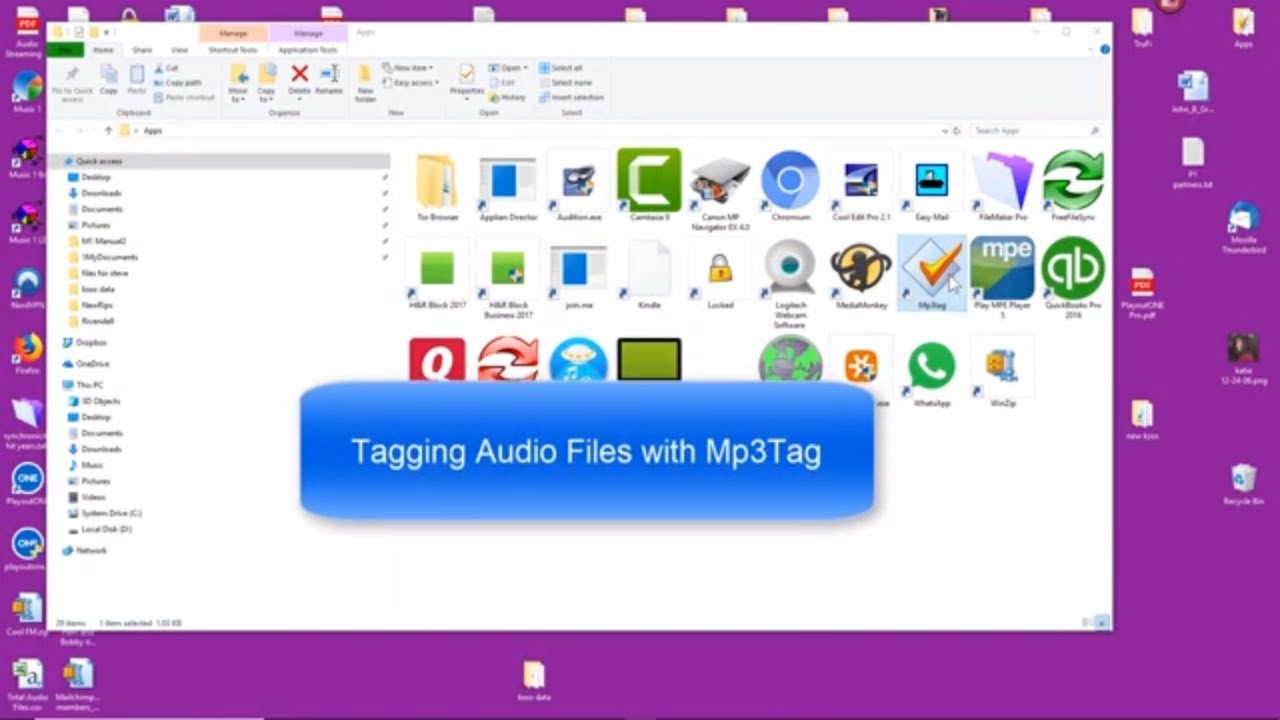The image size is (1280, 720).
Task: Select the Applian Director shortcut
Action: (x=508, y=185)
